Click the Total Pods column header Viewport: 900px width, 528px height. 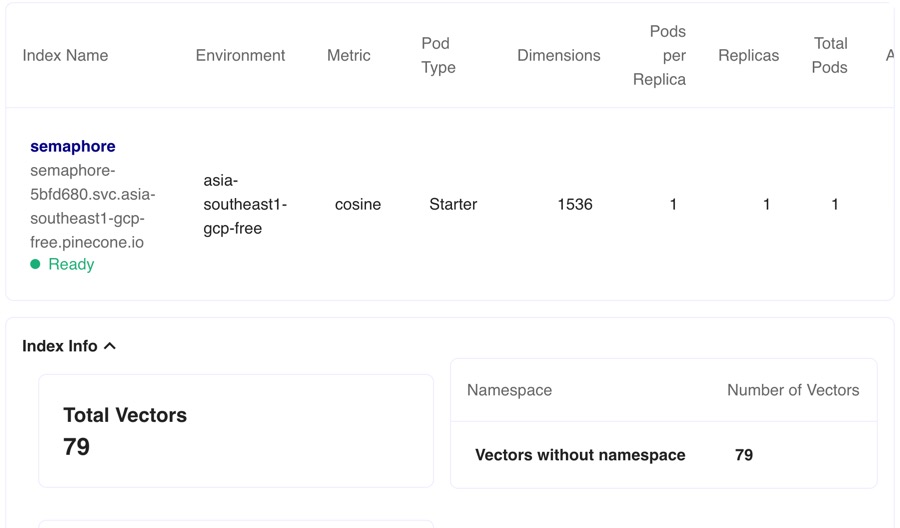pos(830,56)
